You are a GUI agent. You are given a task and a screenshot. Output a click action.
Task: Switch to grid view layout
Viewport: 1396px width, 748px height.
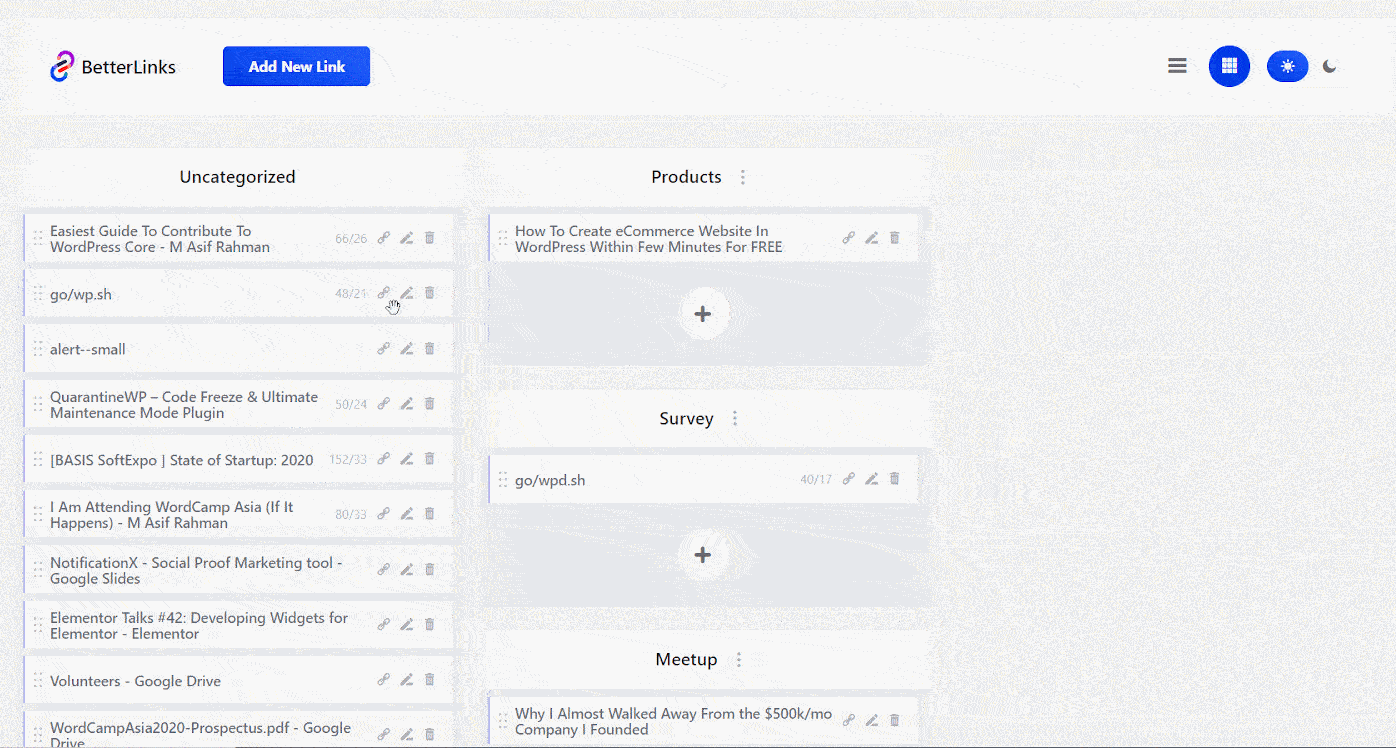point(1229,66)
